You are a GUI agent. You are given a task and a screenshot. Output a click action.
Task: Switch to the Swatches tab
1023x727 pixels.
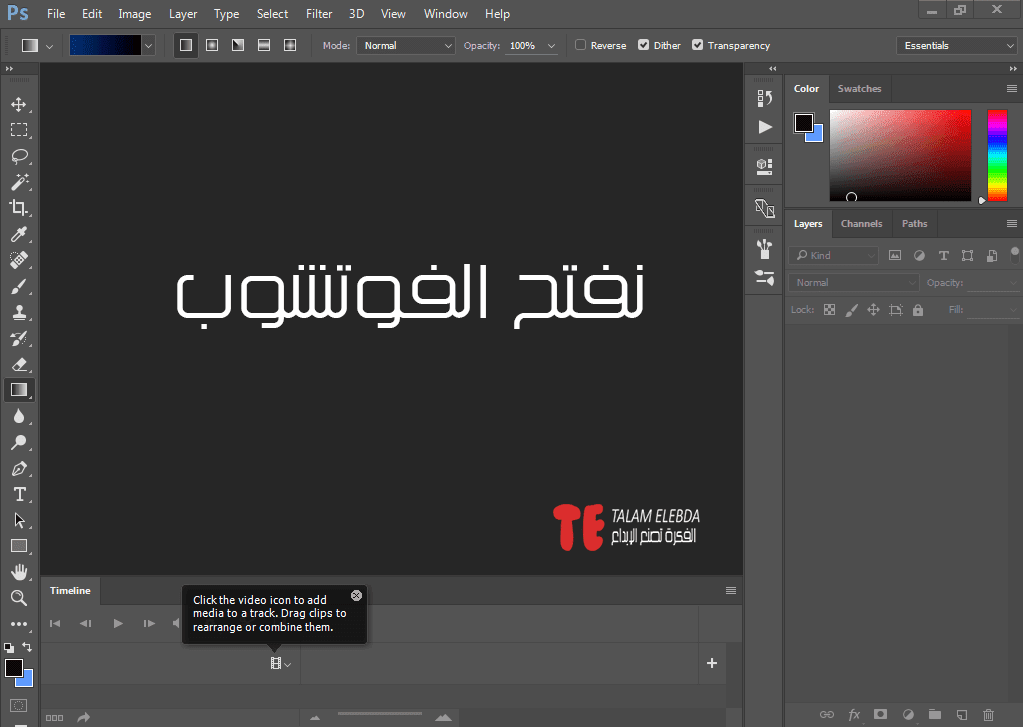pyautogui.click(x=859, y=89)
